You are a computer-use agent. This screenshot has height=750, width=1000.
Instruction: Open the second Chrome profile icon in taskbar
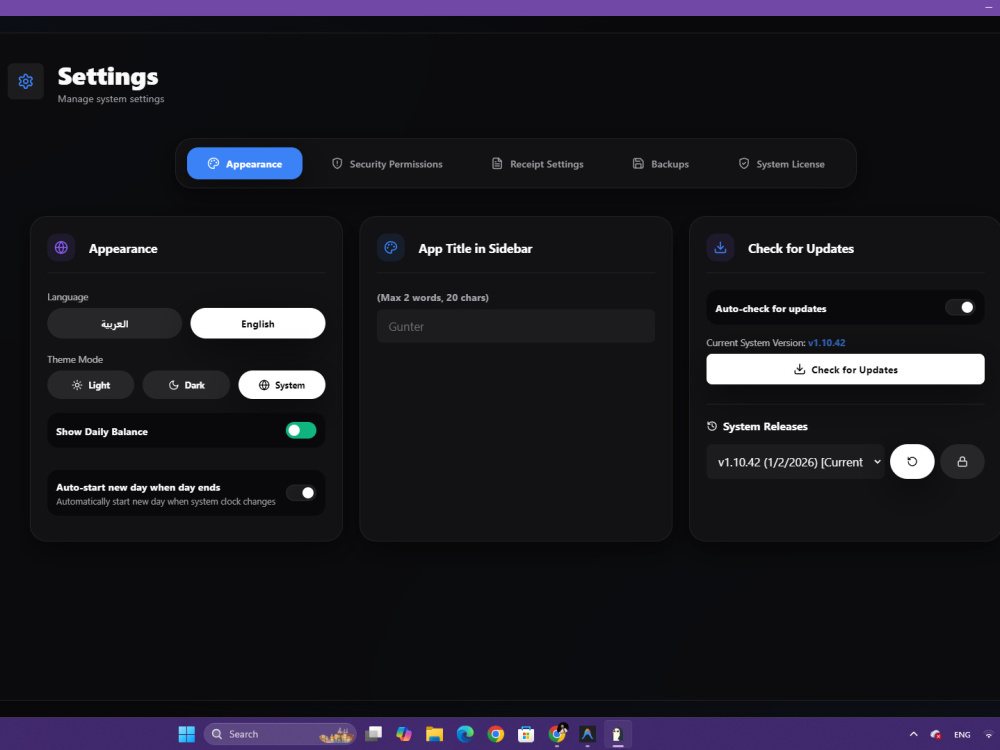point(557,734)
